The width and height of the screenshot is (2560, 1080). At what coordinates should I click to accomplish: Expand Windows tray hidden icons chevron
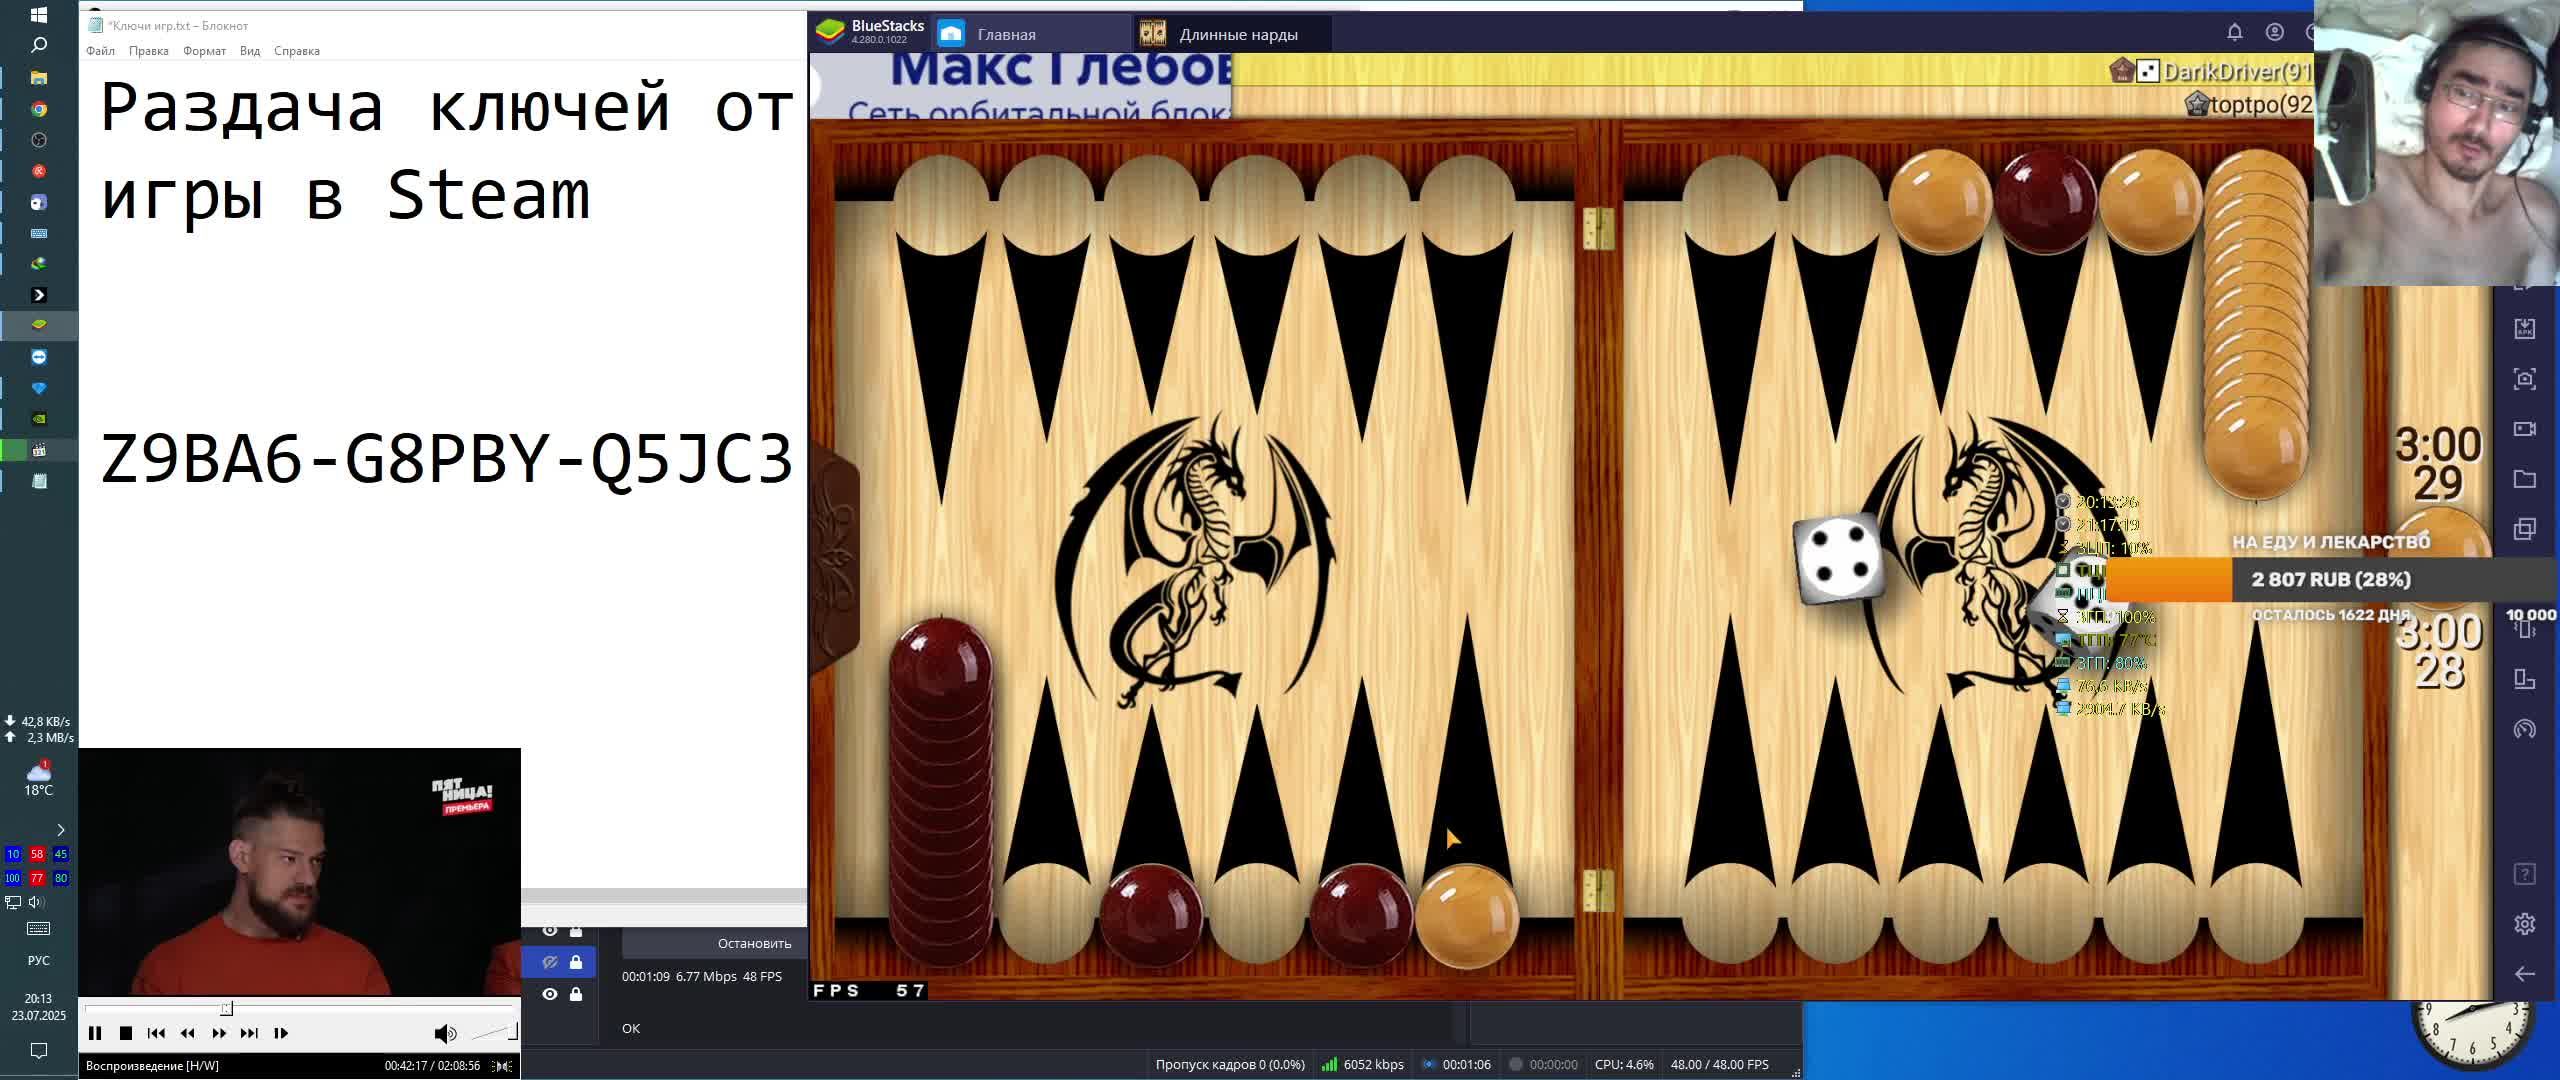[61, 830]
